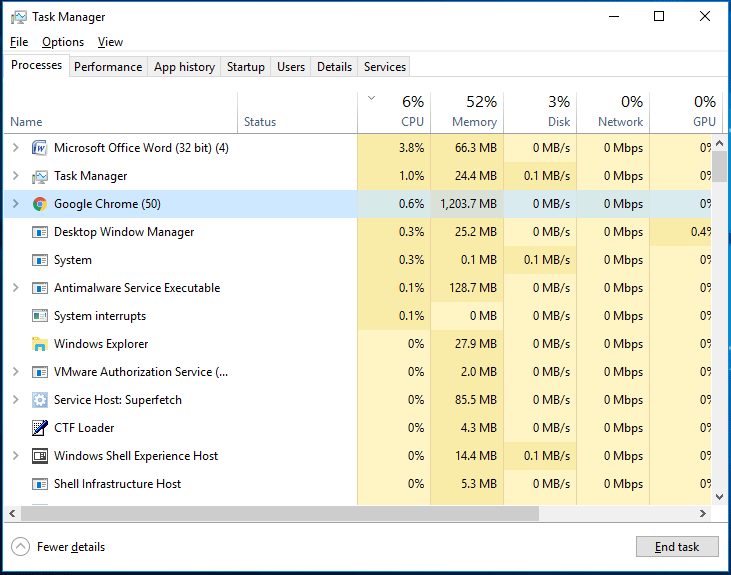Click the End task button
The height and width of the screenshot is (575, 731).
(x=677, y=547)
